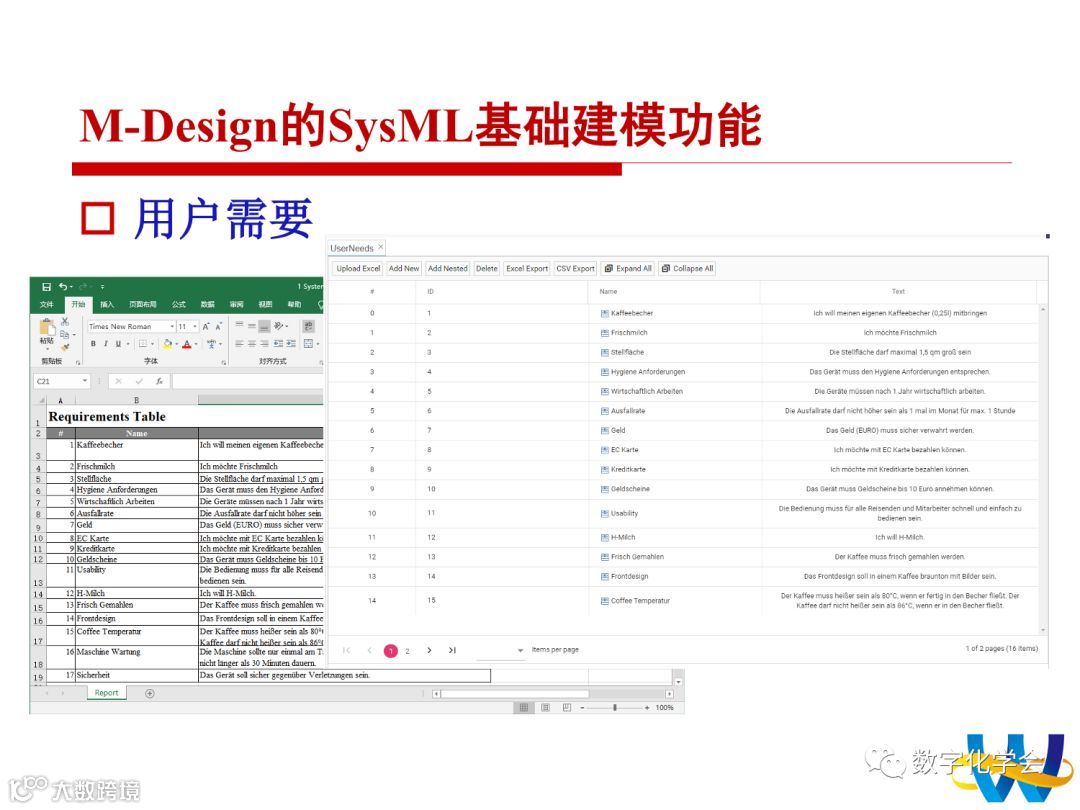The width and height of the screenshot is (1080, 810).
Task: Toggle Italic formatting in Excel
Action: point(105,344)
